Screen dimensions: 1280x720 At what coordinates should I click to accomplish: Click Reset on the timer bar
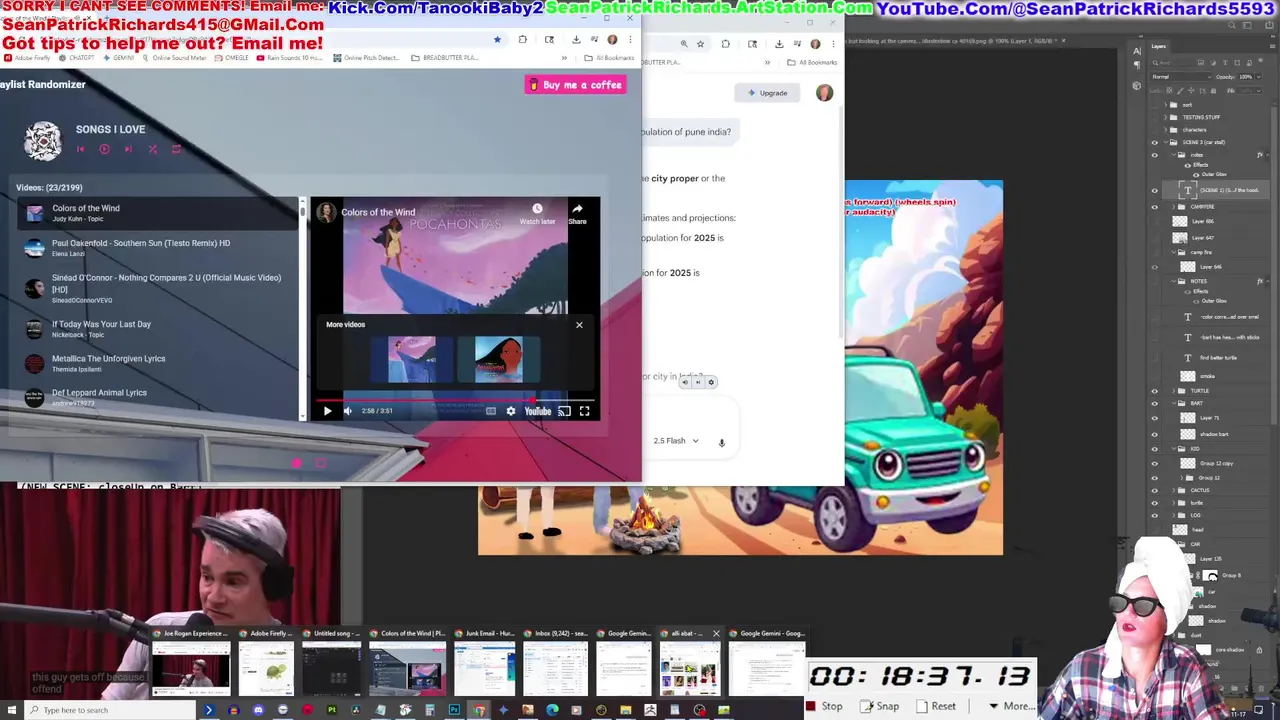point(936,706)
